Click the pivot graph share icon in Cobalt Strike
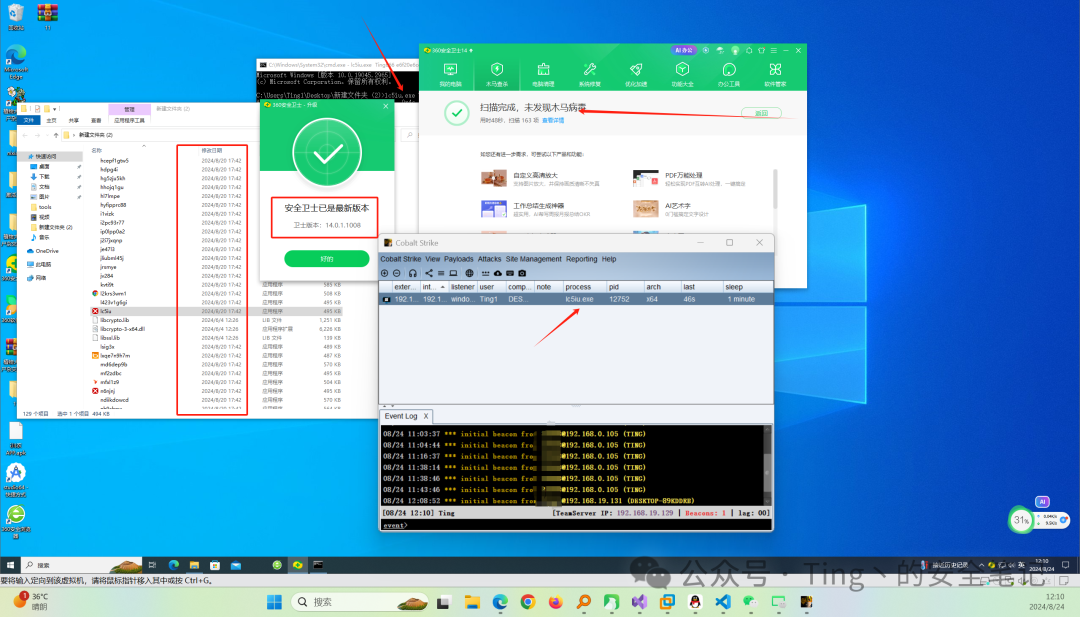The height and width of the screenshot is (617, 1080). click(x=428, y=273)
